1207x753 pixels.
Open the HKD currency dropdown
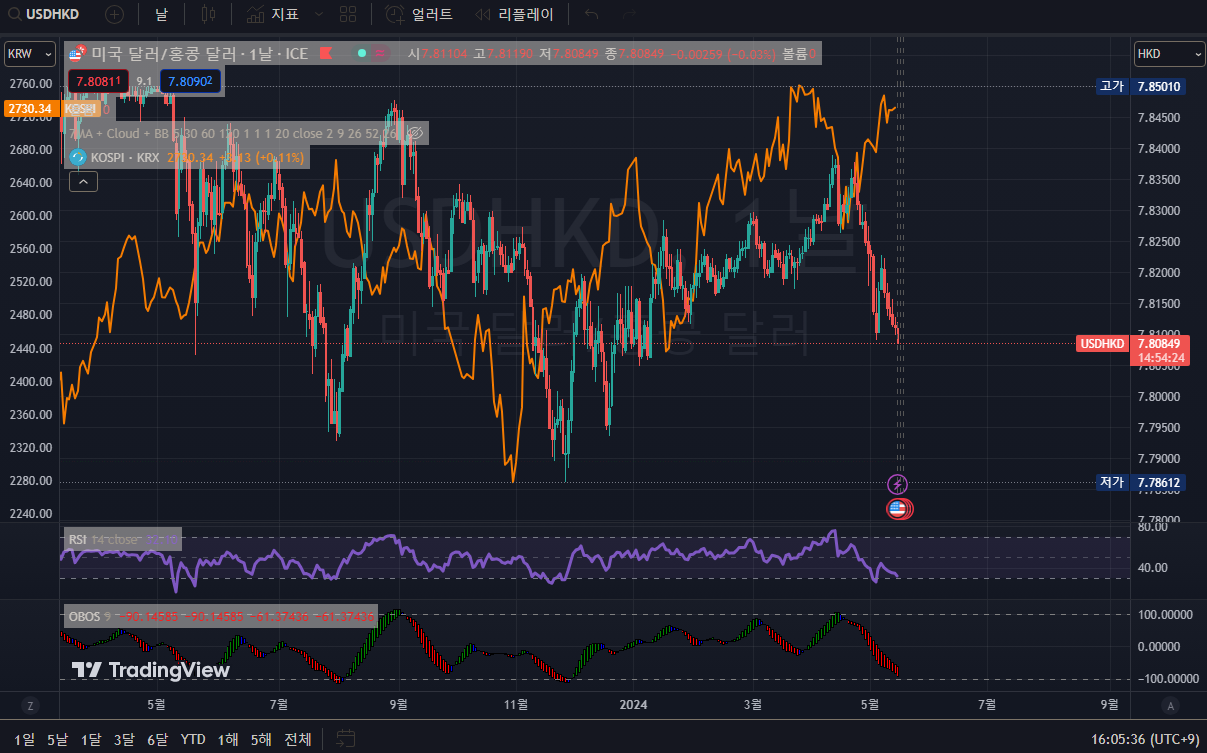pos(1169,54)
